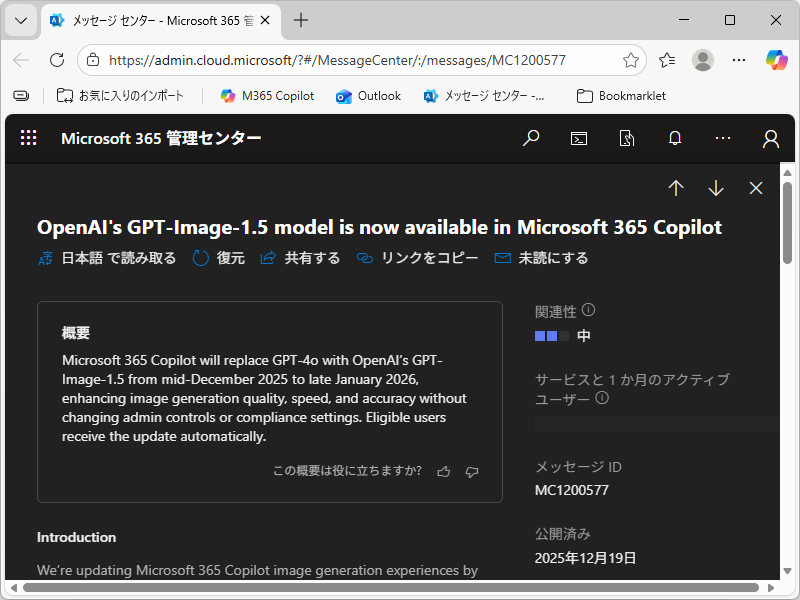Click the search magnifier in admin center header

pyautogui.click(x=531, y=138)
